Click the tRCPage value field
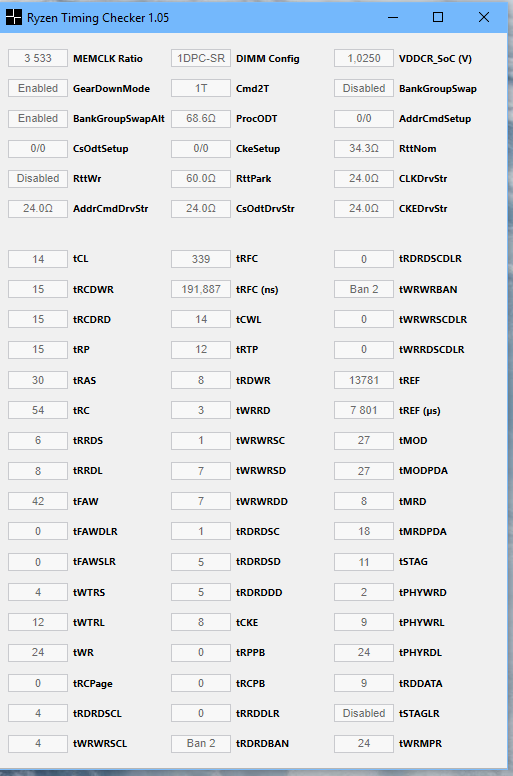The image size is (513, 776). [38, 683]
